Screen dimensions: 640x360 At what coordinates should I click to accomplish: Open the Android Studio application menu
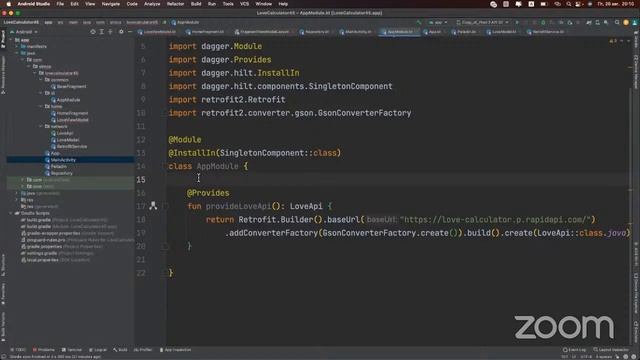coord(33,4)
